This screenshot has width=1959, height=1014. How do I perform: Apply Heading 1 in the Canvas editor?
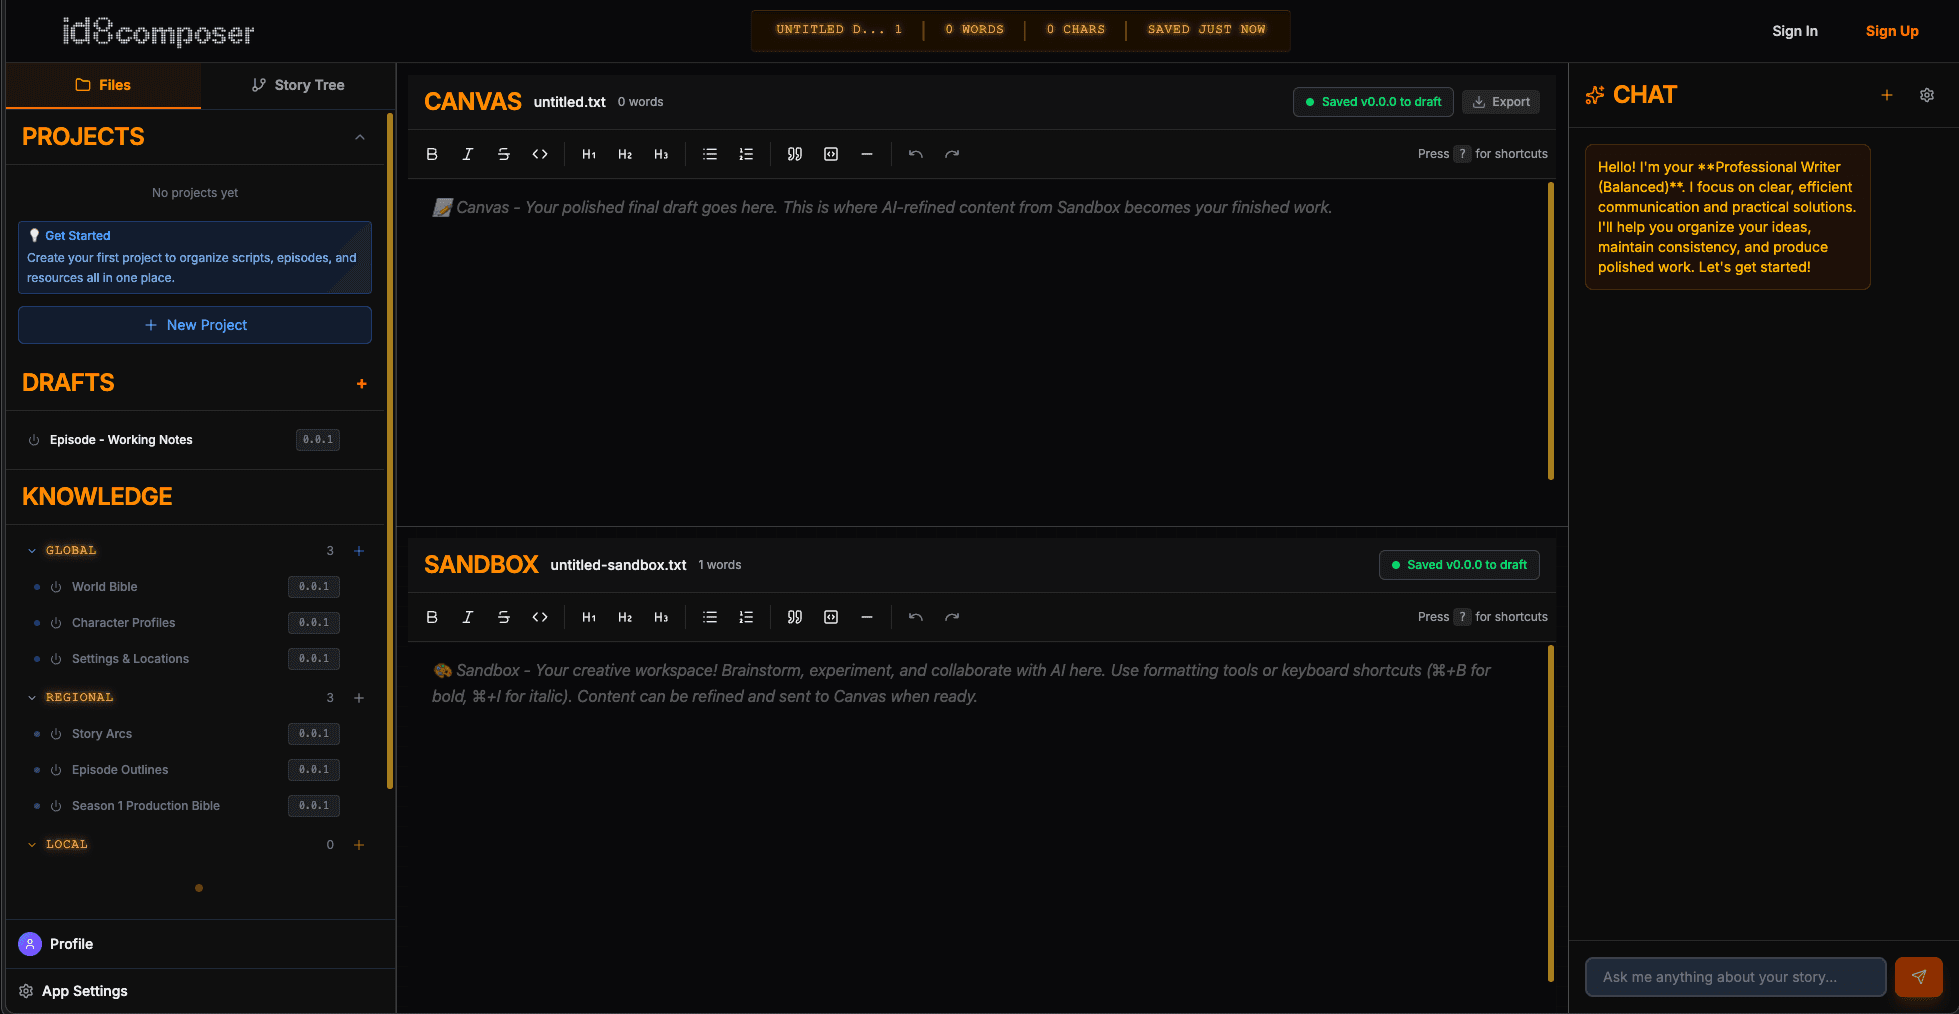click(x=588, y=154)
